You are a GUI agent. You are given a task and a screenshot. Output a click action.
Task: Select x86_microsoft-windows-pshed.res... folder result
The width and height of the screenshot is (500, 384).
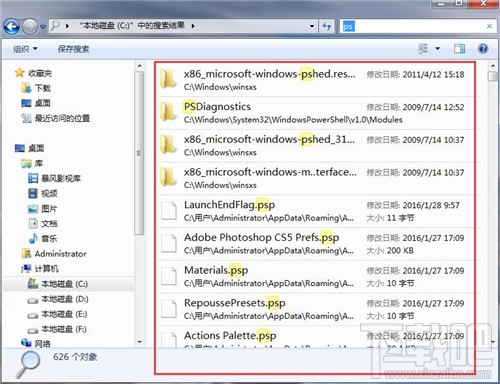coord(316,80)
